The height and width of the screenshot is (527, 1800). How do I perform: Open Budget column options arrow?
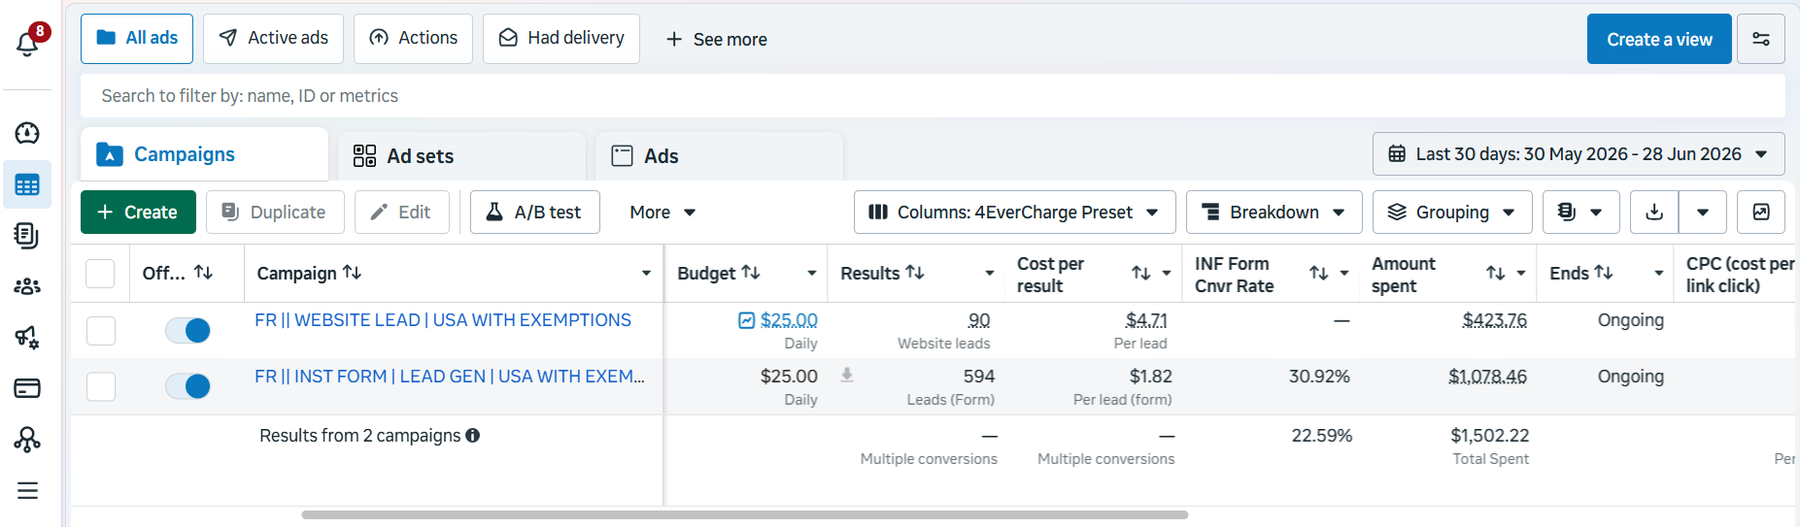coord(812,273)
